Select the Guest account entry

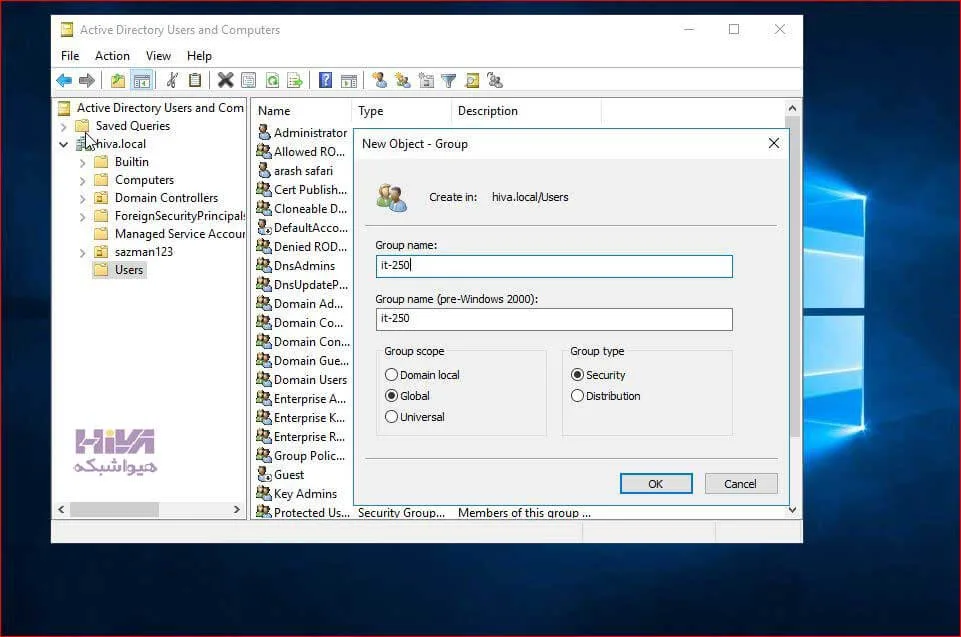tap(280, 475)
